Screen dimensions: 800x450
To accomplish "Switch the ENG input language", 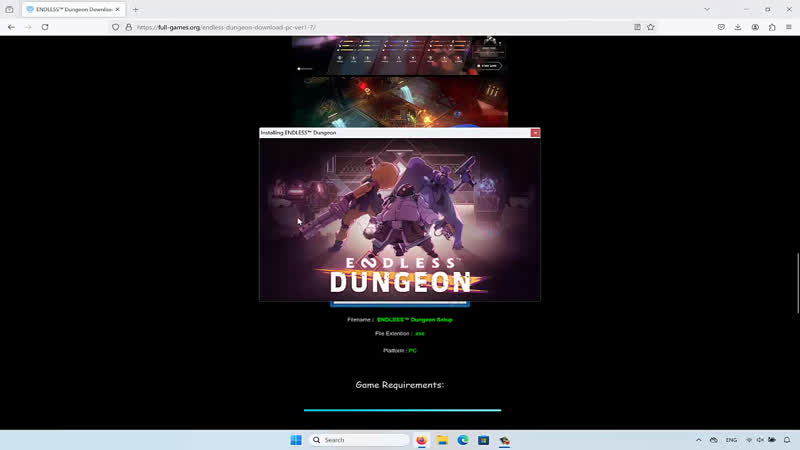I will pyautogui.click(x=731, y=440).
